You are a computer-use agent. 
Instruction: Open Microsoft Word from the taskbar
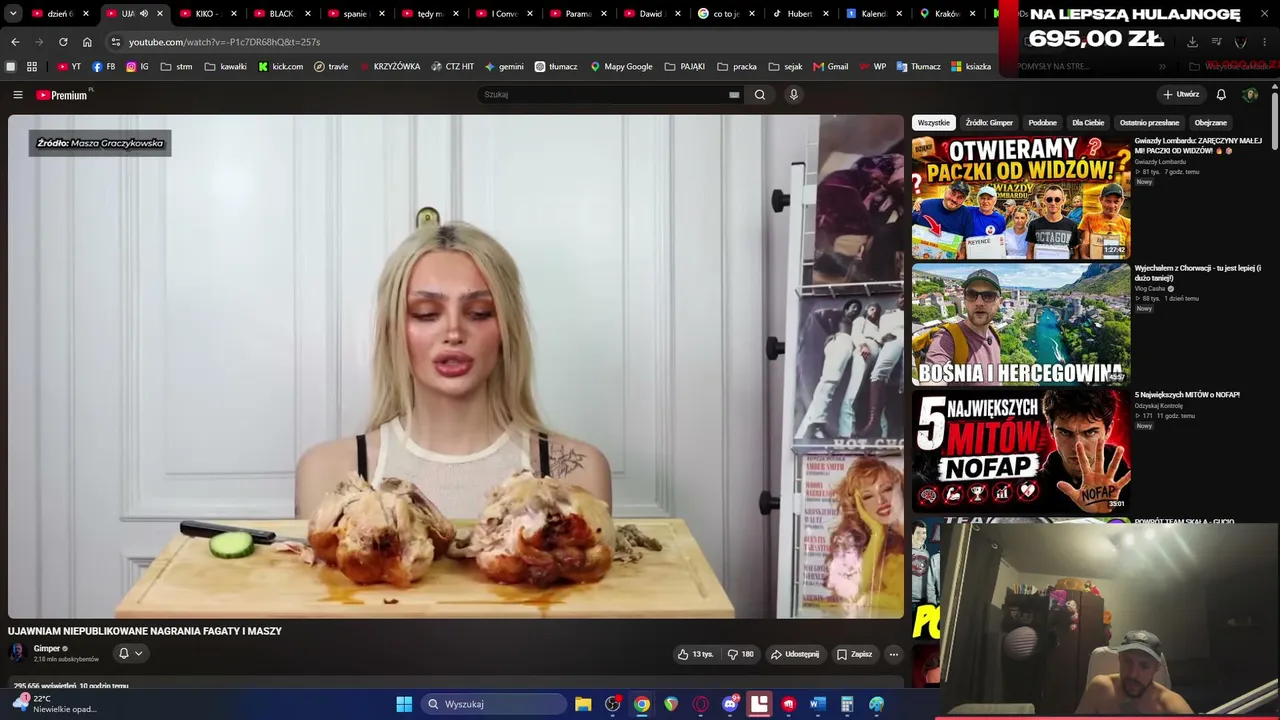click(818, 704)
